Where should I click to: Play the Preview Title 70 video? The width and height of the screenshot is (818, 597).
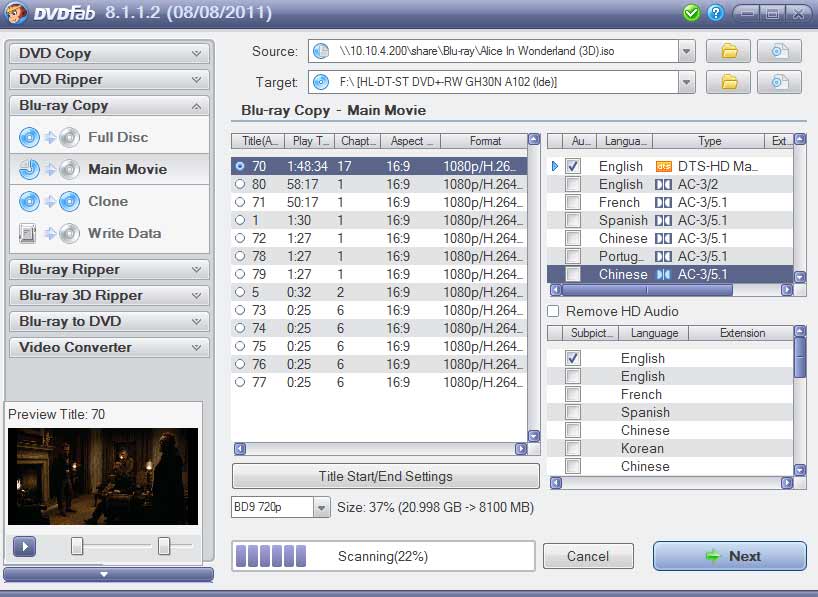pyautogui.click(x=25, y=546)
